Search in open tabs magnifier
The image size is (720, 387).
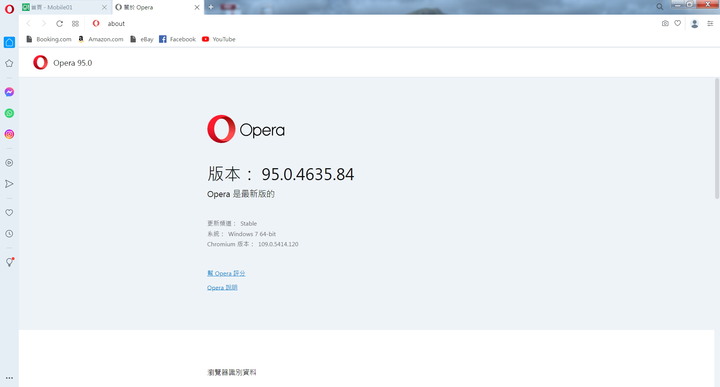click(x=659, y=6)
